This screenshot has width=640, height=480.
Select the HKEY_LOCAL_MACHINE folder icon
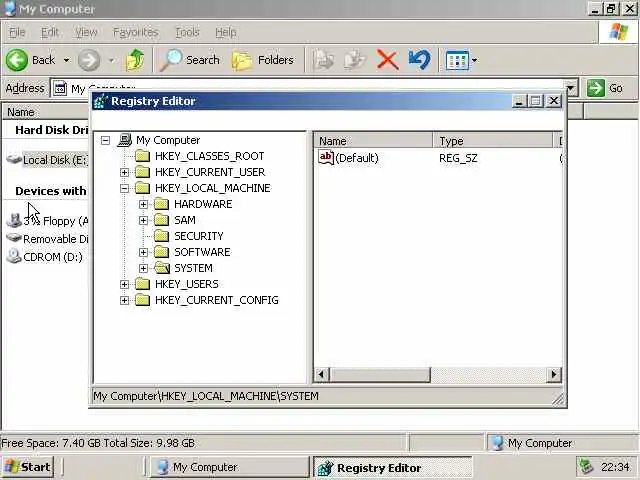[x=142, y=188]
